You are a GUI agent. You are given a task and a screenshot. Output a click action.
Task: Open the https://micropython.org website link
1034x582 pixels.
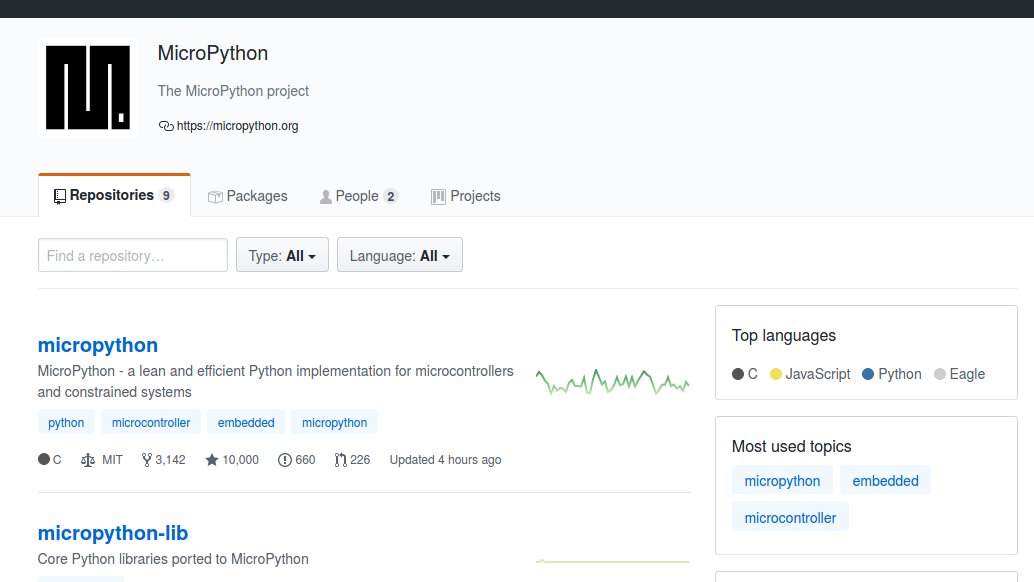pos(237,126)
